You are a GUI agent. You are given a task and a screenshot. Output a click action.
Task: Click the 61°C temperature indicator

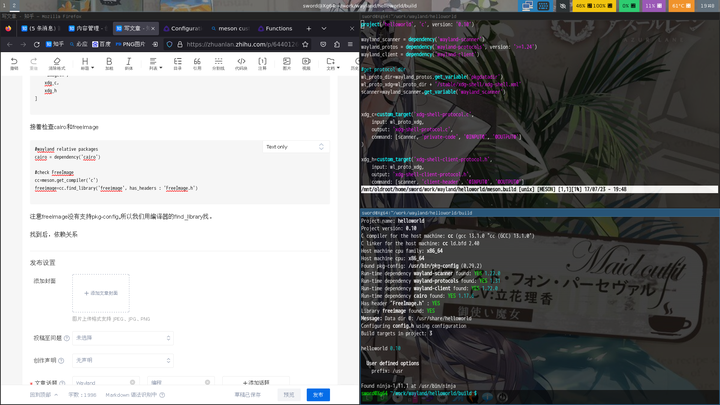coord(681,6)
